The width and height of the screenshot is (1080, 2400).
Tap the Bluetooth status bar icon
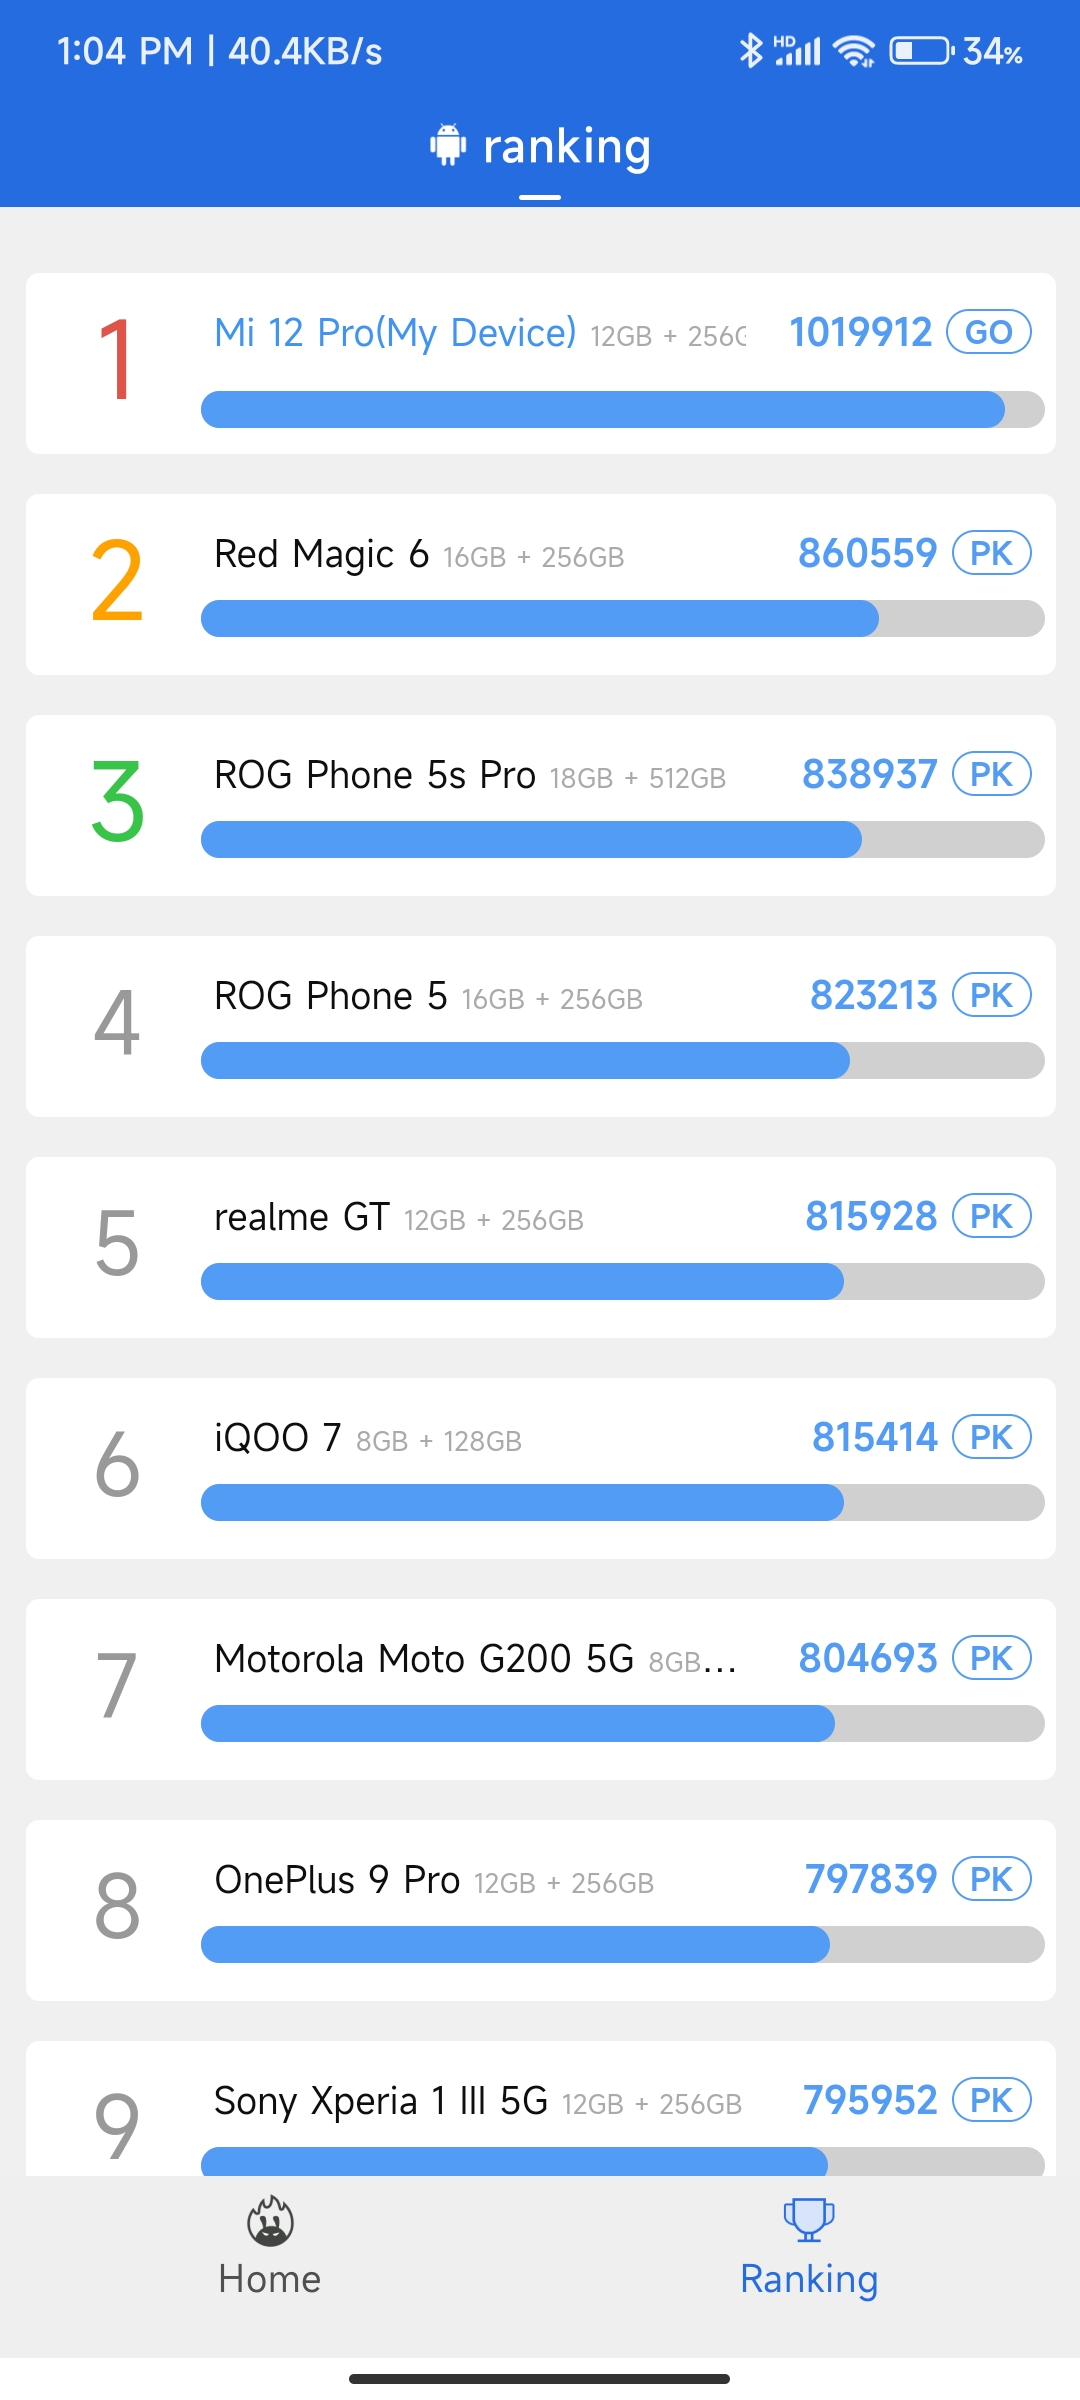751,50
